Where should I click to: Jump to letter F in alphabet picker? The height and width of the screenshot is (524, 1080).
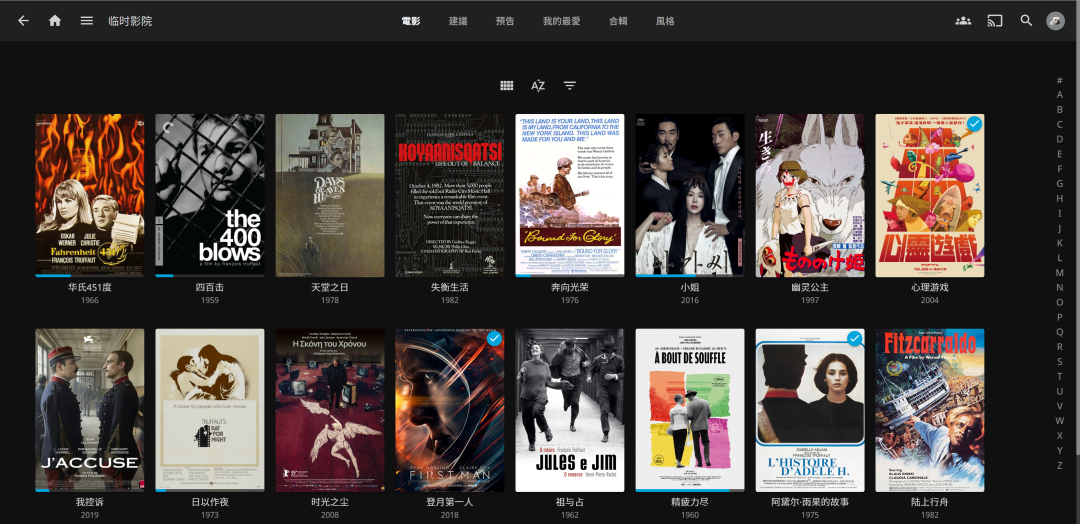1059,169
